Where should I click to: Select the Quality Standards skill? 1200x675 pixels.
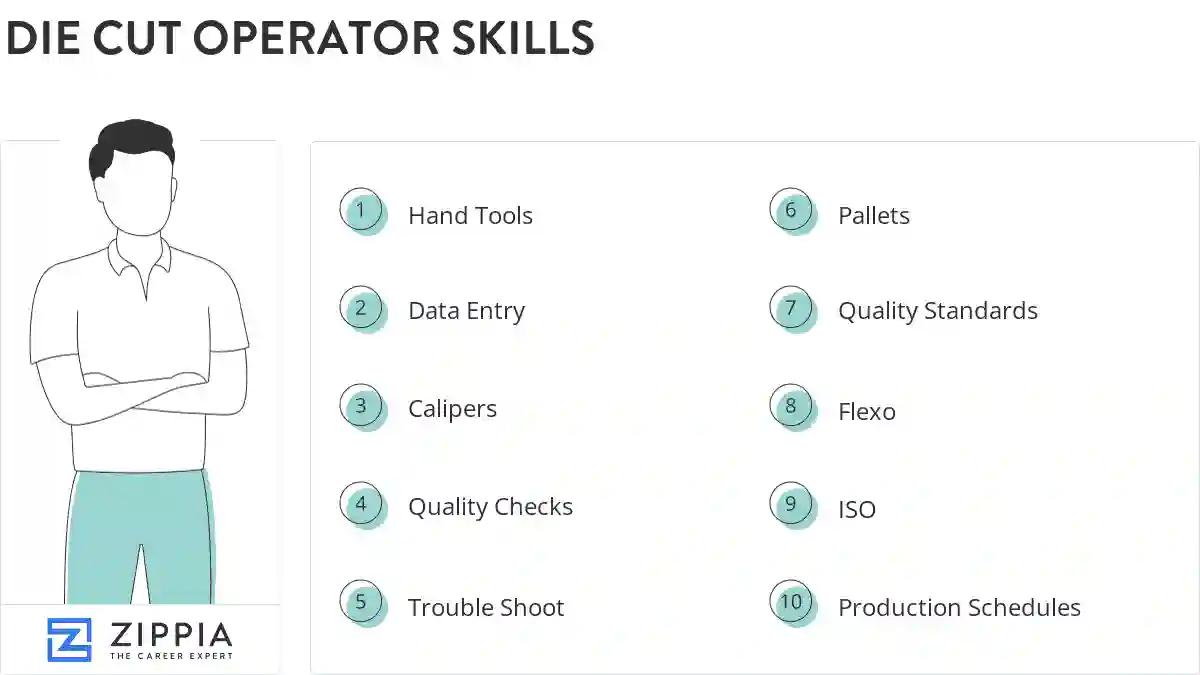tap(937, 311)
